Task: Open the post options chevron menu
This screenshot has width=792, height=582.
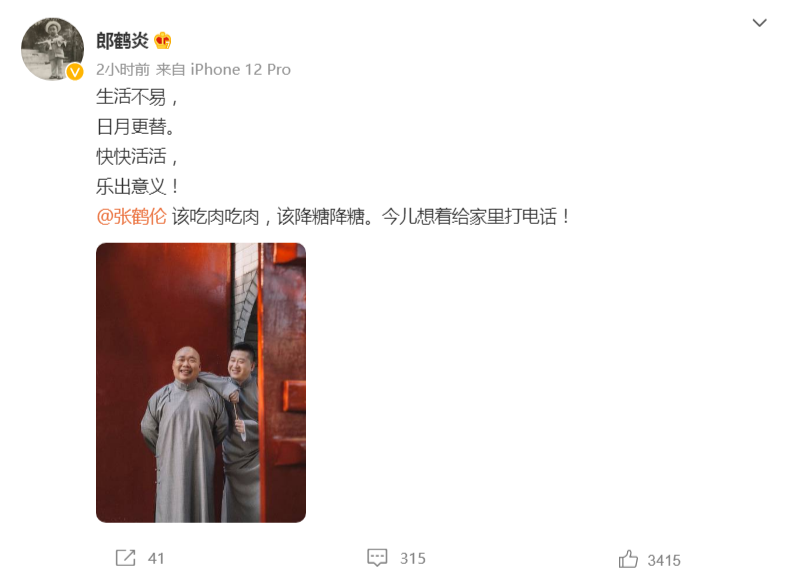Action: [x=759, y=23]
